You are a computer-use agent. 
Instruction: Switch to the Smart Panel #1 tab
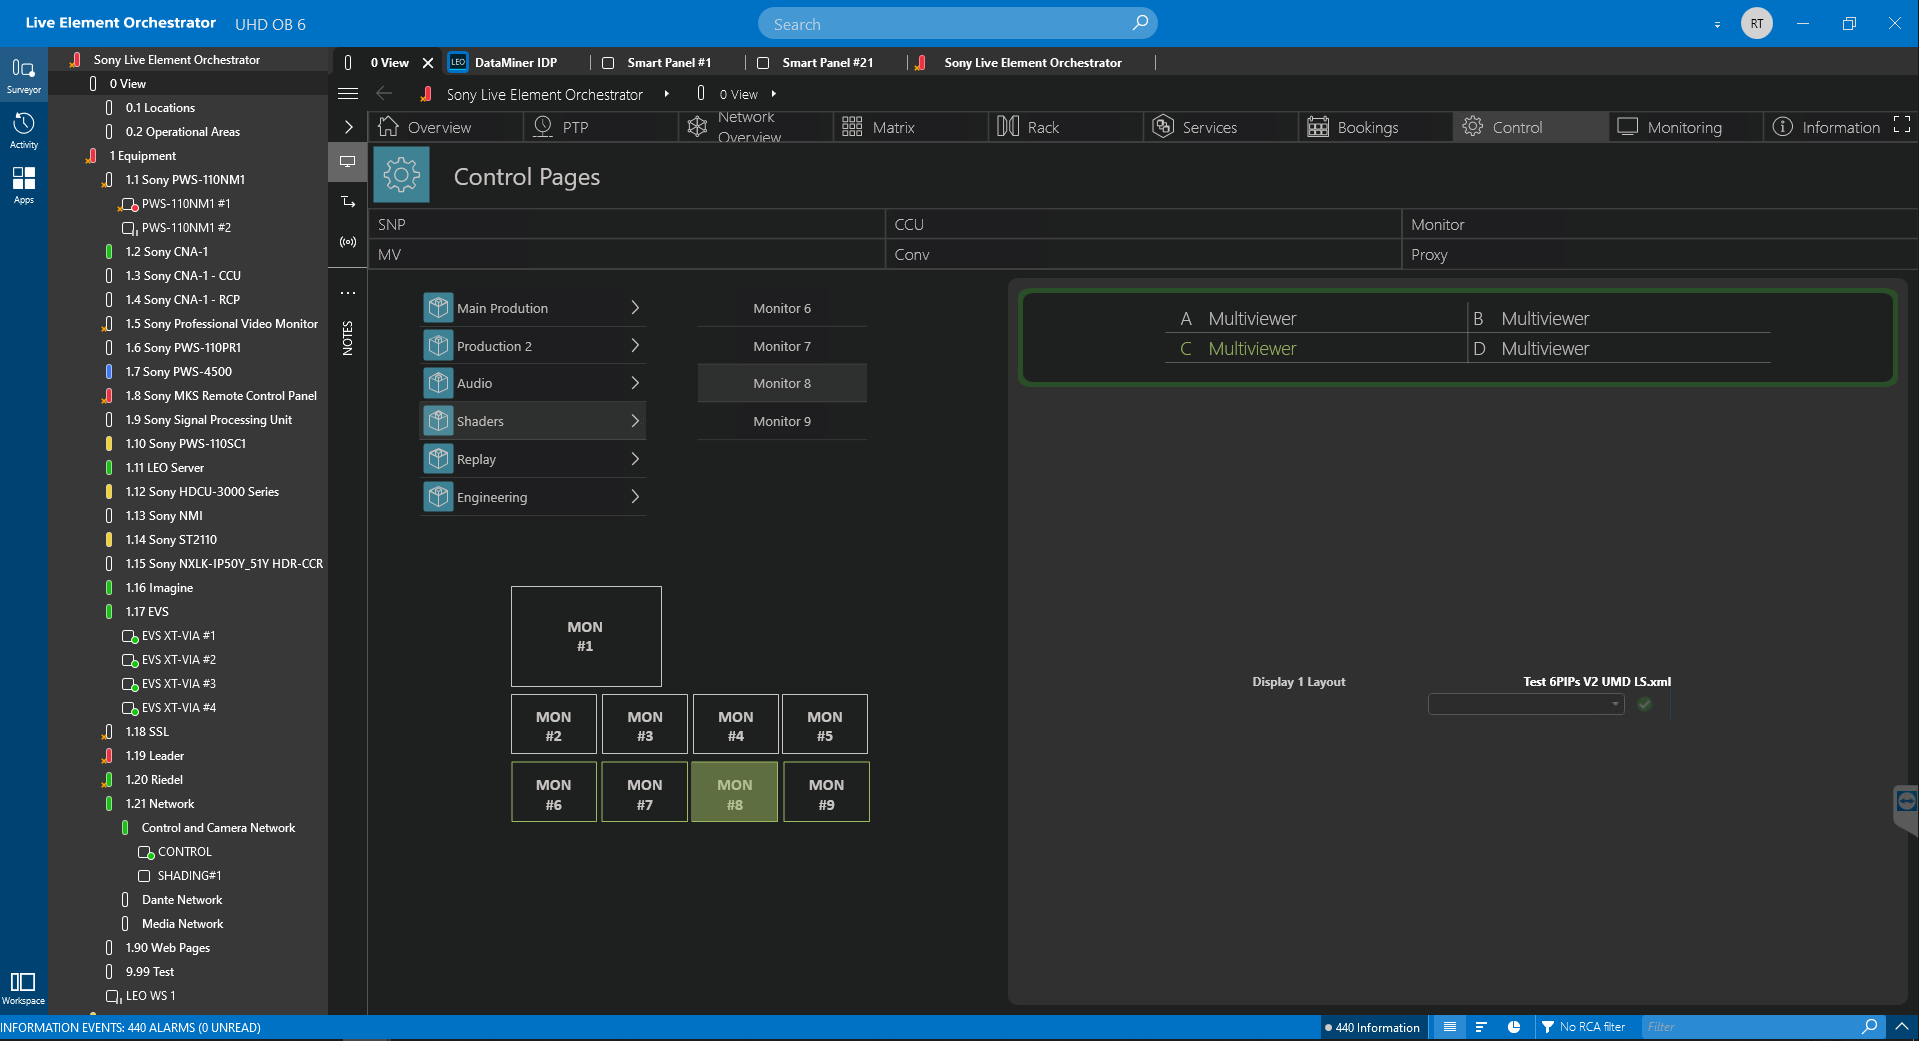[x=669, y=62]
